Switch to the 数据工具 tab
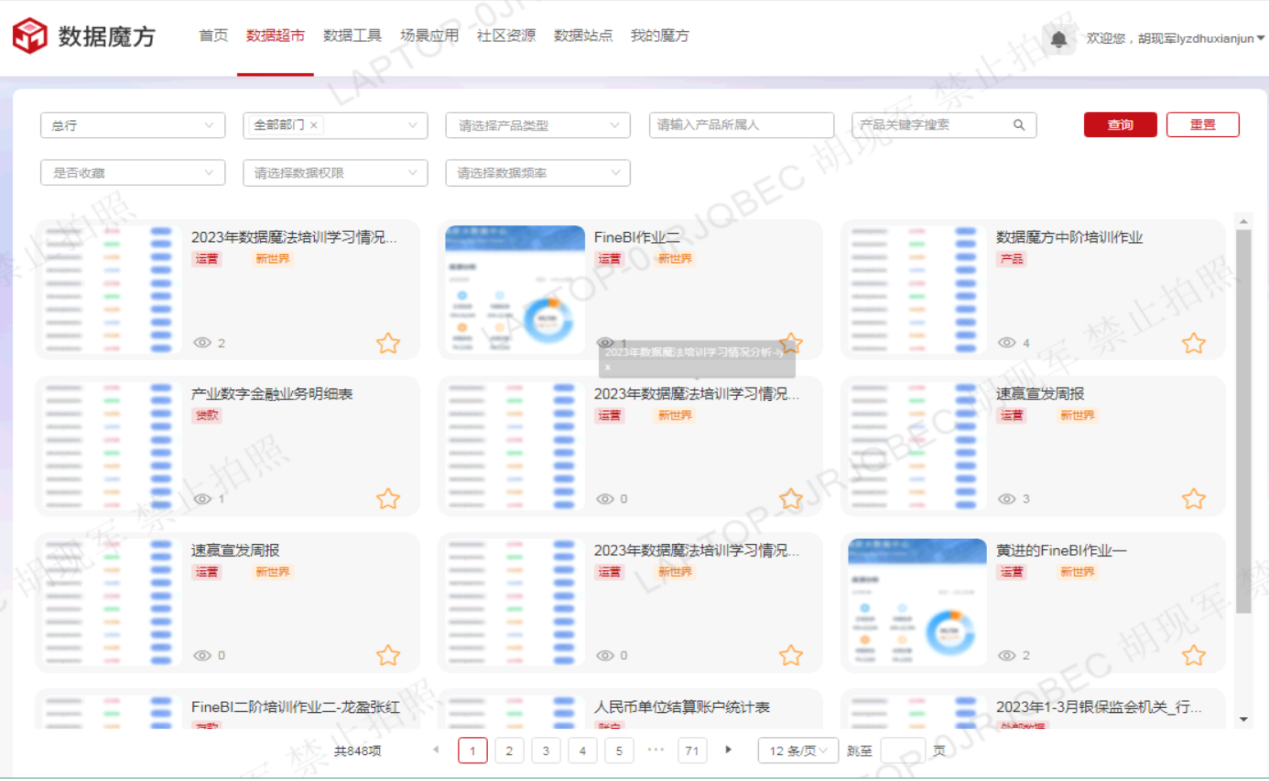This screenshot has height=781, width=1269. [352, 36]
